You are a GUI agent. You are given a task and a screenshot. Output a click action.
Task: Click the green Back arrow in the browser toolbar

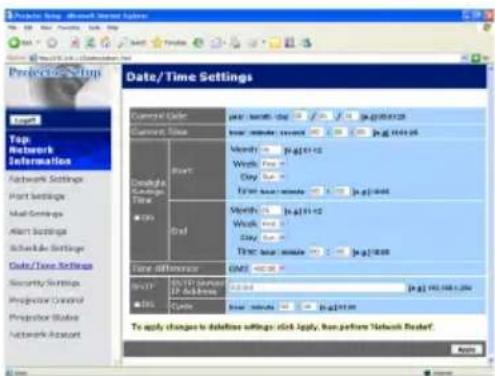[x=15, y=42]
